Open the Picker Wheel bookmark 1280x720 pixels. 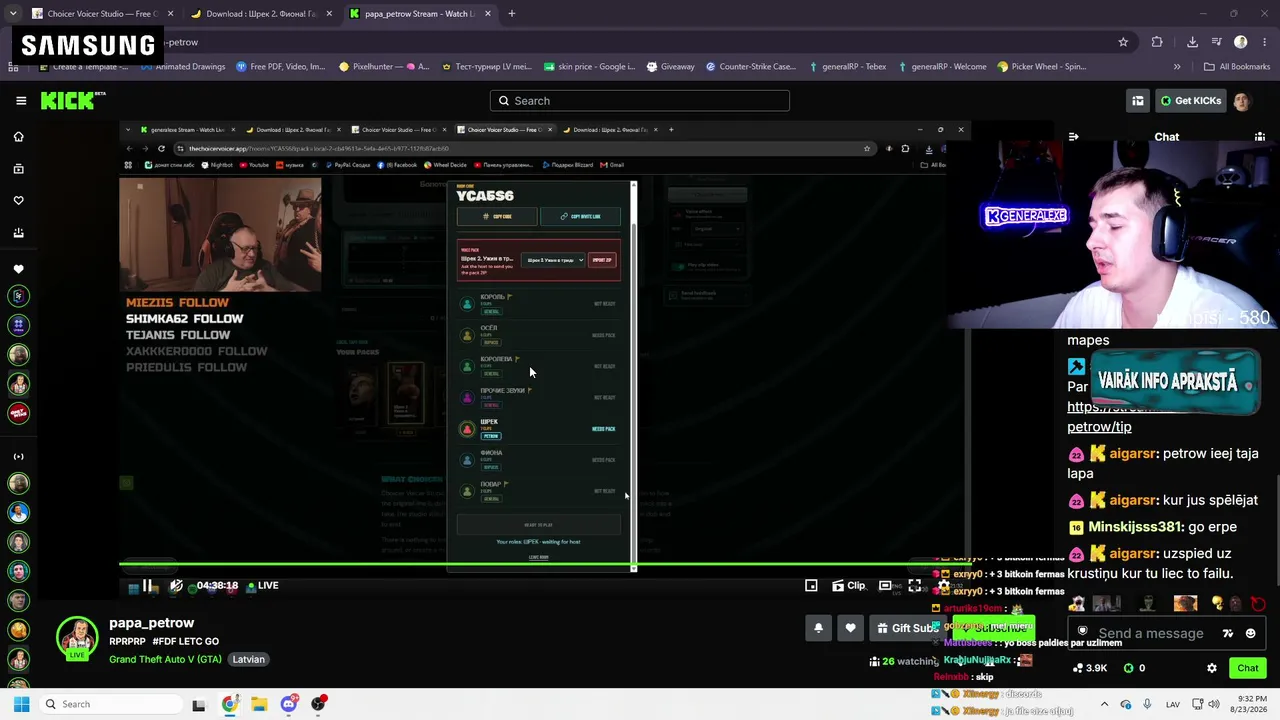[x=1042, y=67]
